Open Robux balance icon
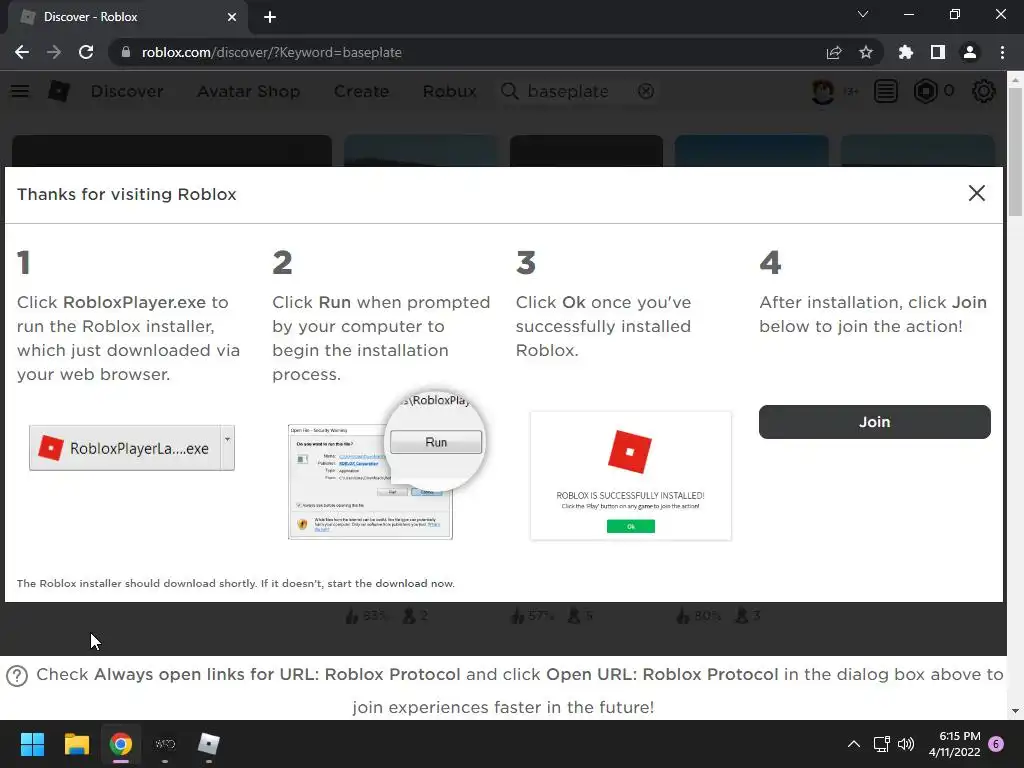The height and width of the screenshot is (768, 1024). (x=925, y=91)
